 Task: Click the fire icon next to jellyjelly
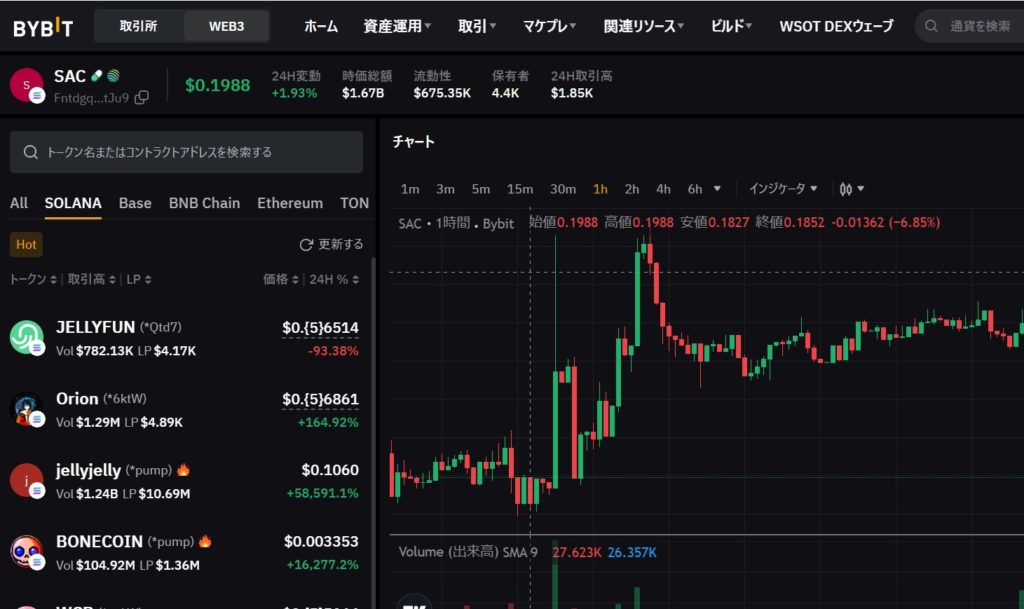(x=184, y=470)
